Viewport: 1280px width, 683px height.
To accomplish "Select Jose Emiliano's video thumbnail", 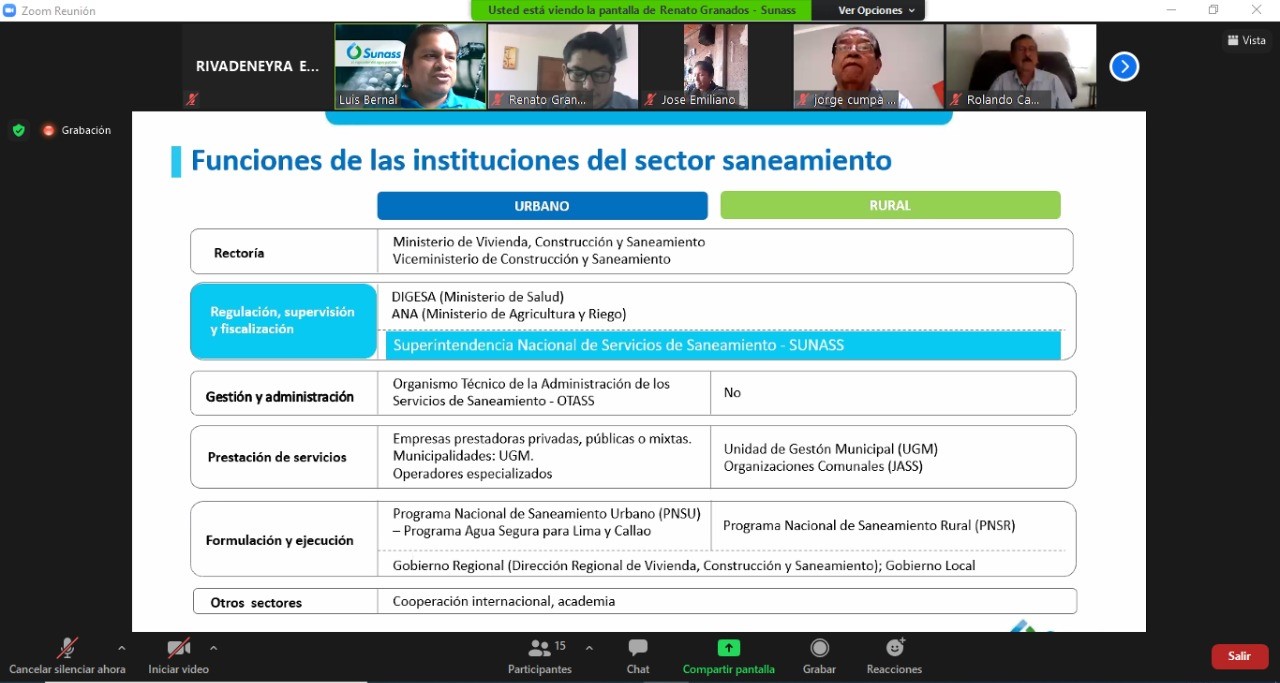I will (x=716, y=66).
